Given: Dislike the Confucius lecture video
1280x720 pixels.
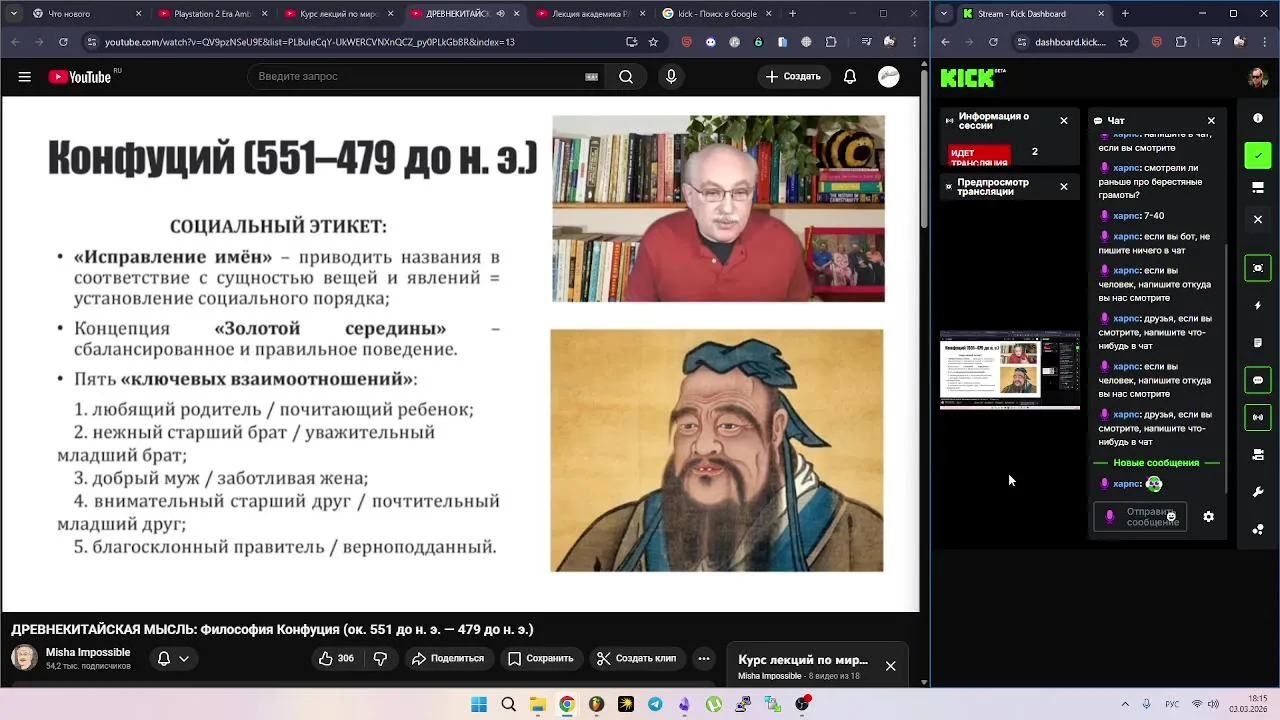Looking at the screenshot, I should (x=380, y=659).
